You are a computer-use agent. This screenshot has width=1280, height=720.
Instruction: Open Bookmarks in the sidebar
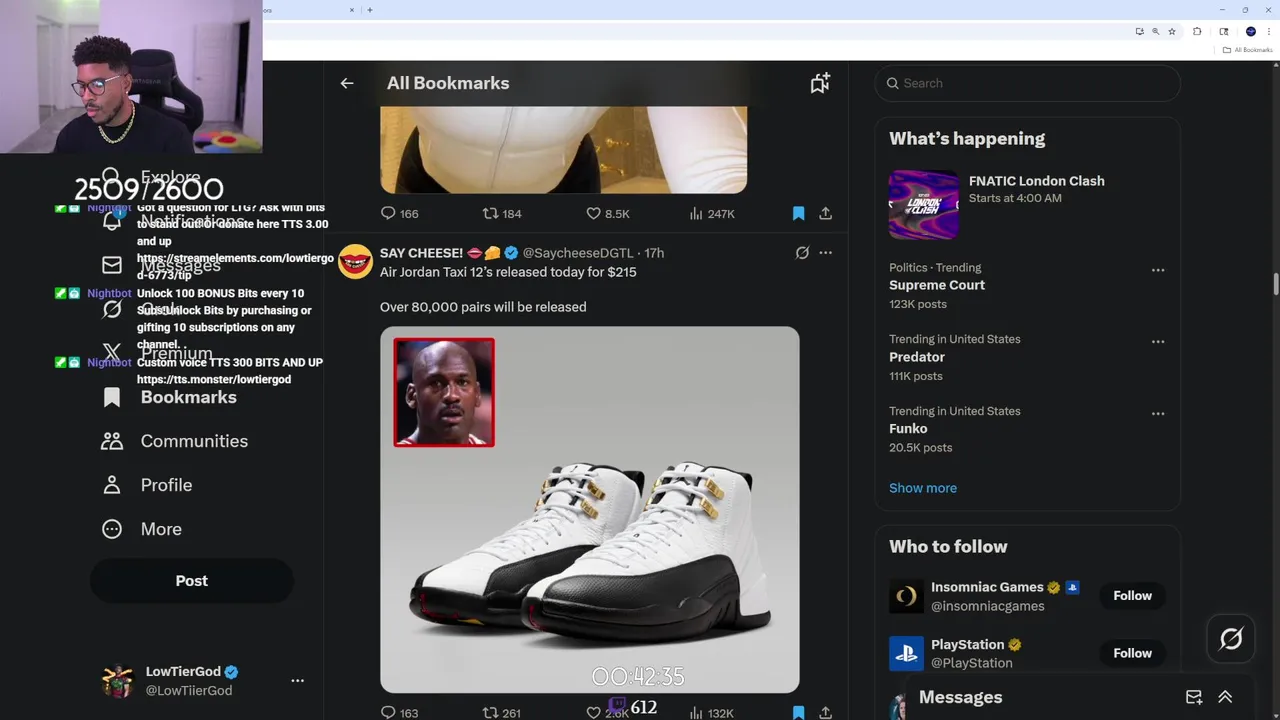[170, 397]
